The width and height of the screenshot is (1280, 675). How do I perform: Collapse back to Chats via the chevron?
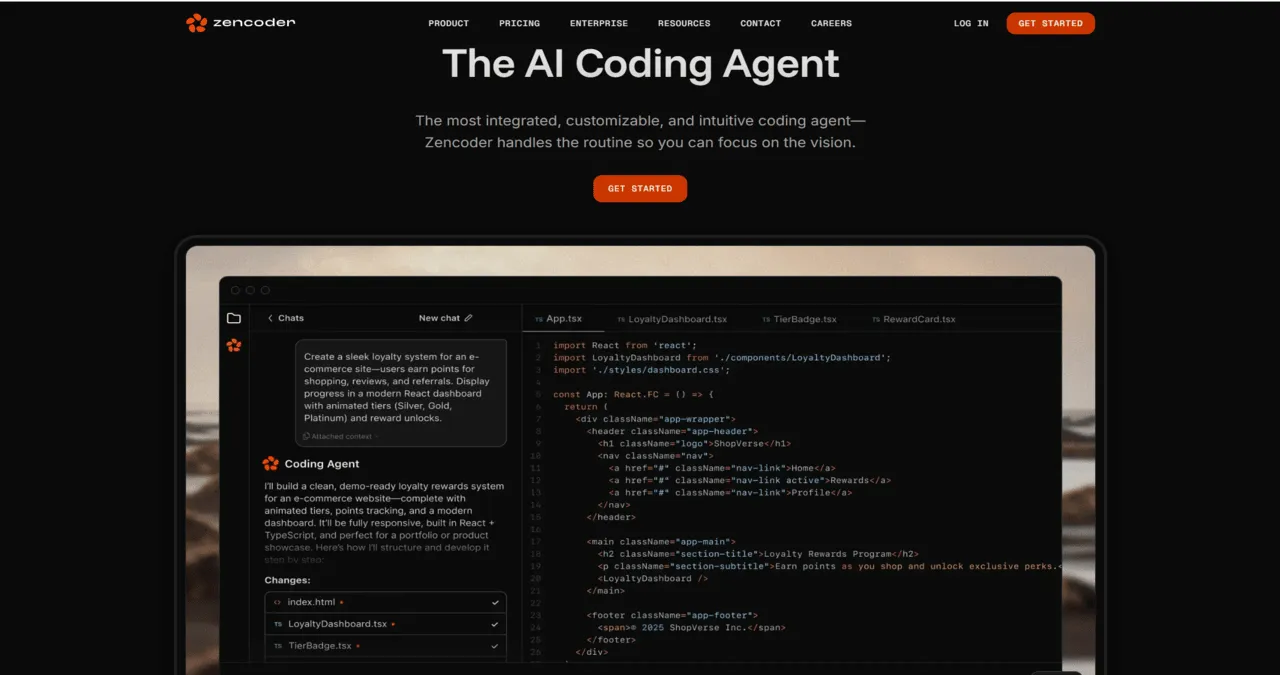coord(270,318)
